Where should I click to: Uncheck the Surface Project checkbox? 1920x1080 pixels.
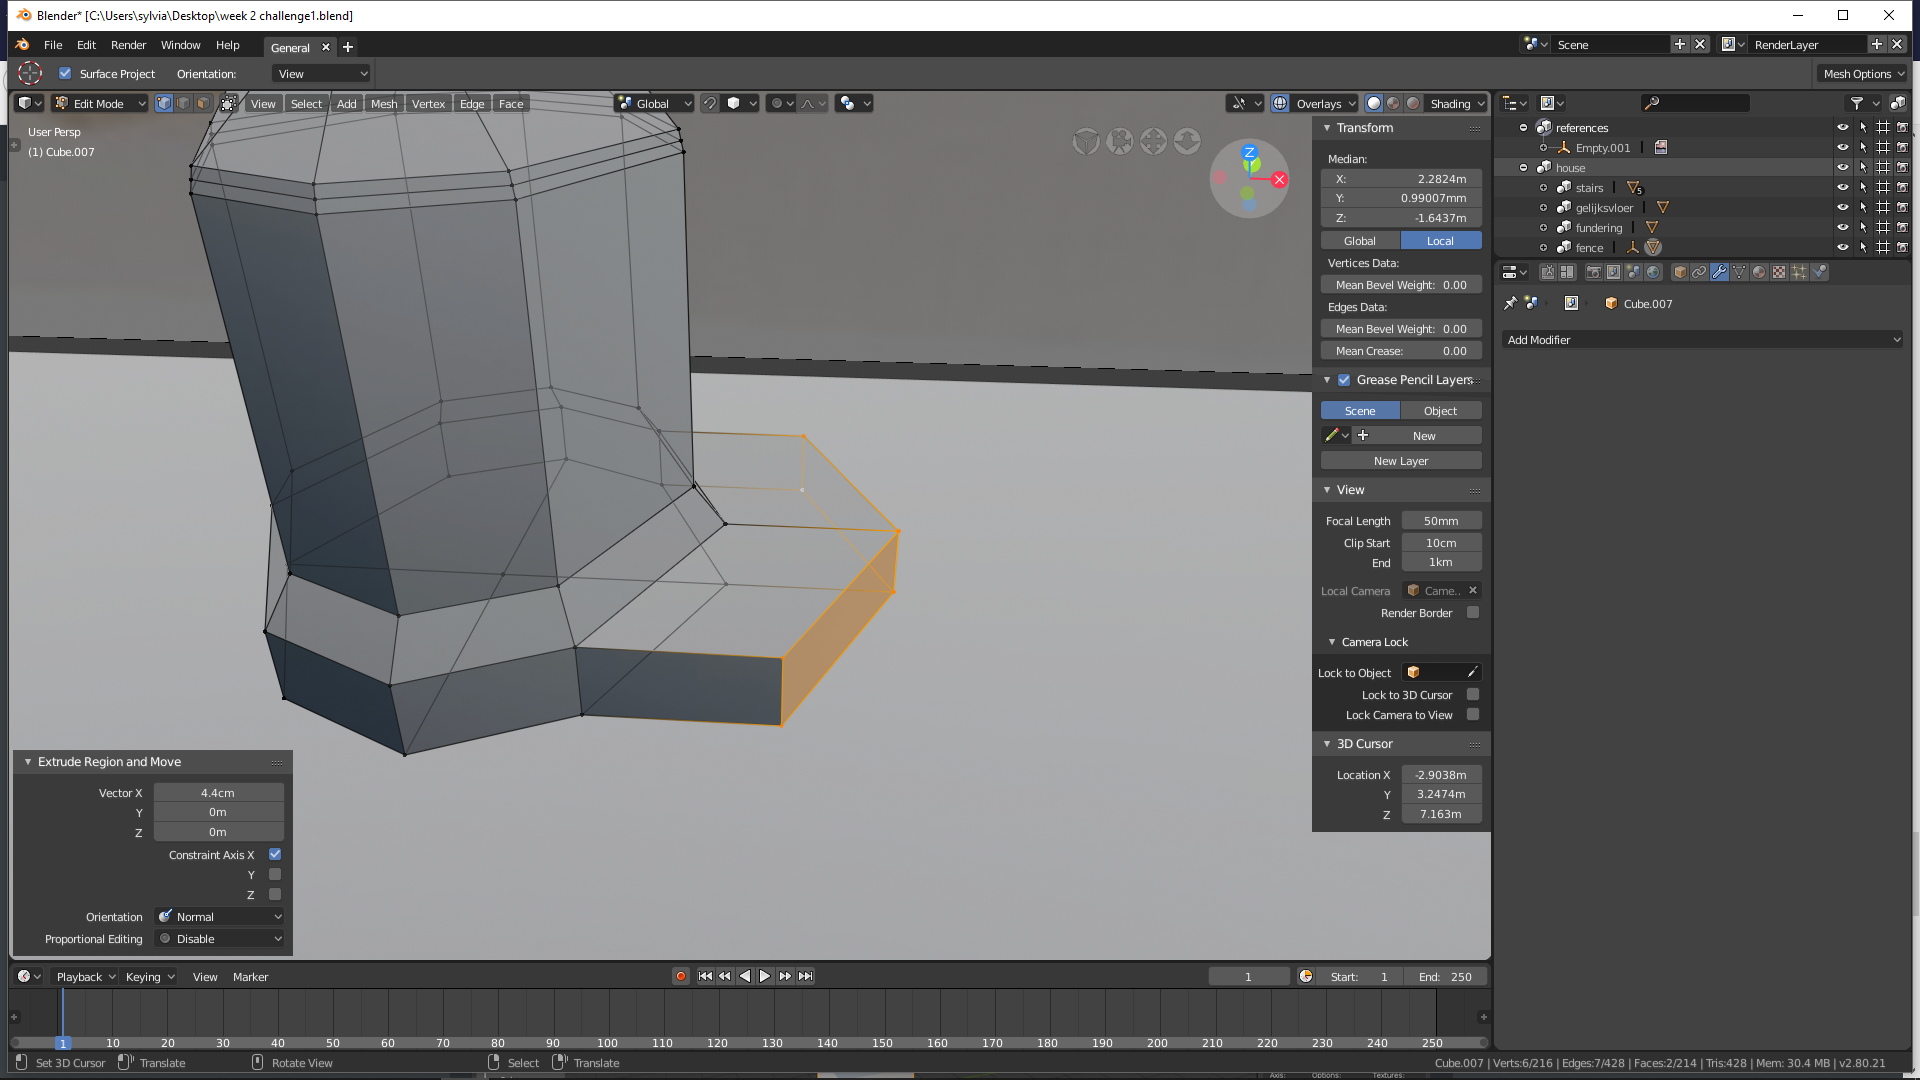65,73
